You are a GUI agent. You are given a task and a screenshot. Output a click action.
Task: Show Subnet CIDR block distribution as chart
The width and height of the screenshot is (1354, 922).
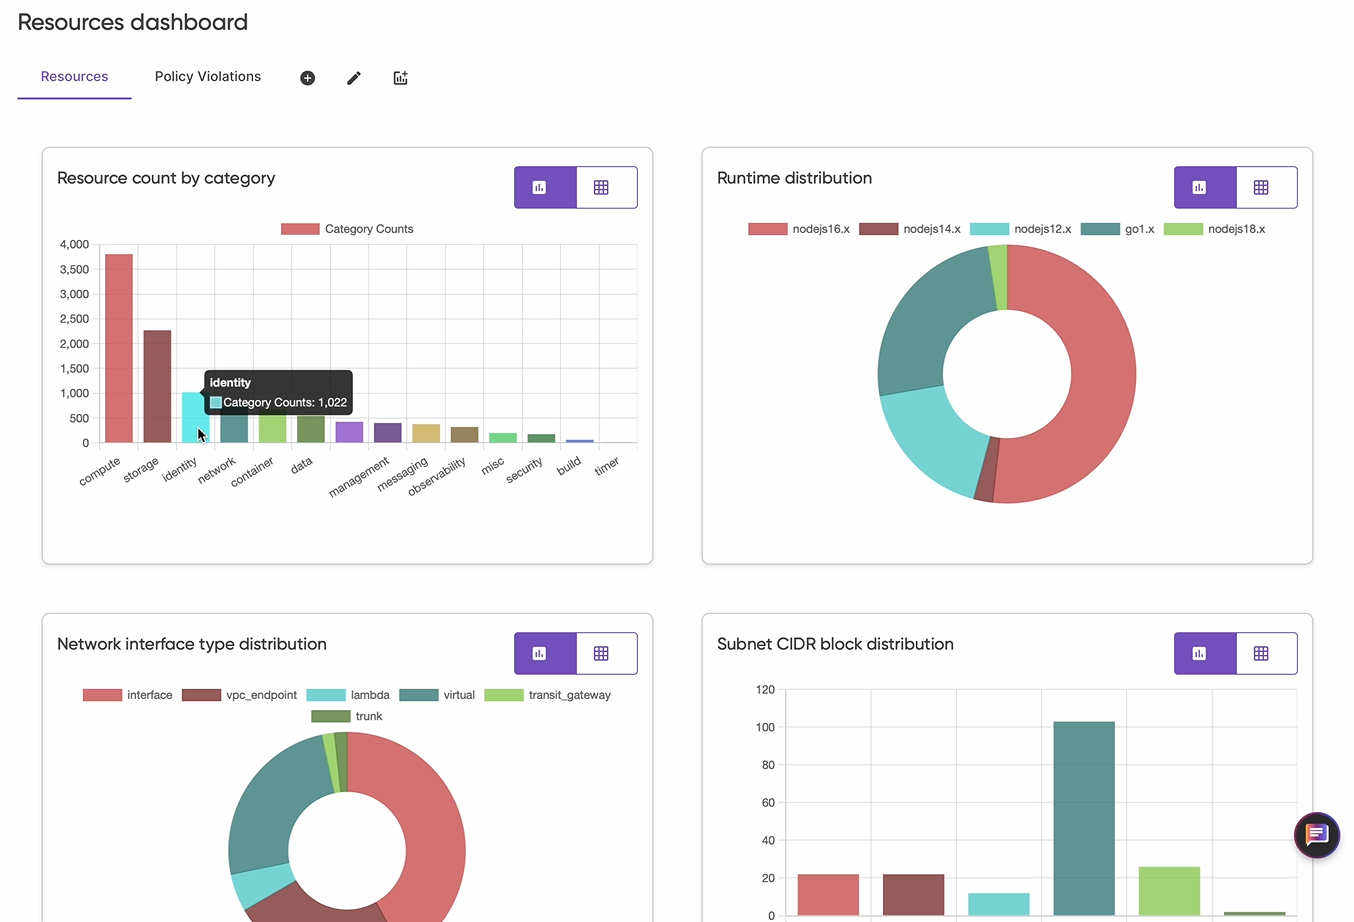pyautogui.click(x=1205, y=653)
